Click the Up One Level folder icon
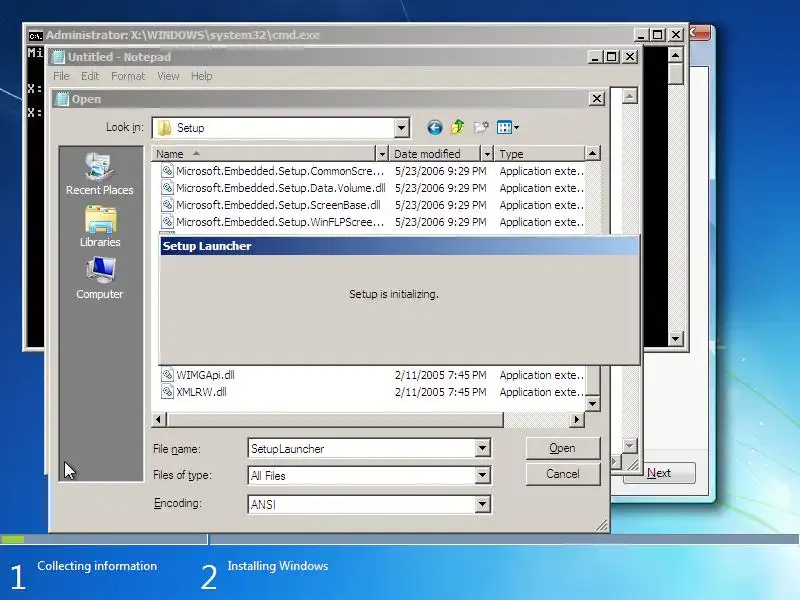Image resolution: width=800 pixels, height=600 pixels. [x=458, y=127]
